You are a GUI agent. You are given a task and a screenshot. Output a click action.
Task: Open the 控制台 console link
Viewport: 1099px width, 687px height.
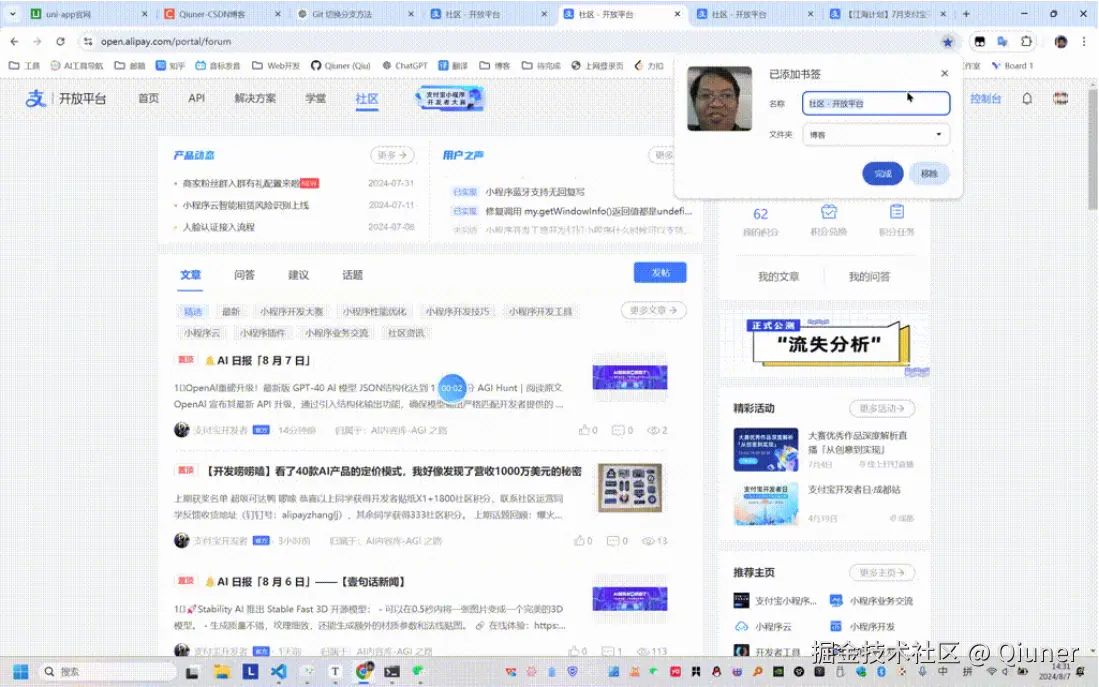pos(985,99)
